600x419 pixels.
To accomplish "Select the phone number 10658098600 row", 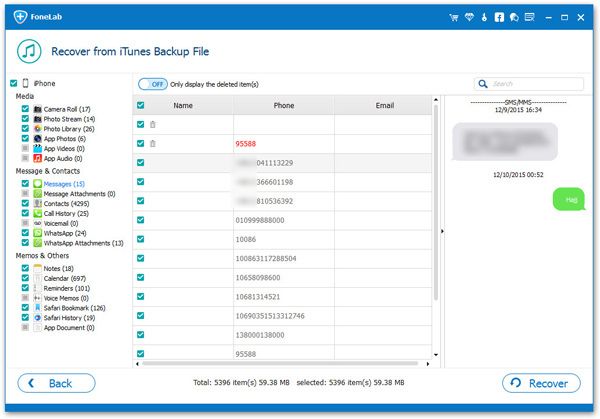I will 282,277.
